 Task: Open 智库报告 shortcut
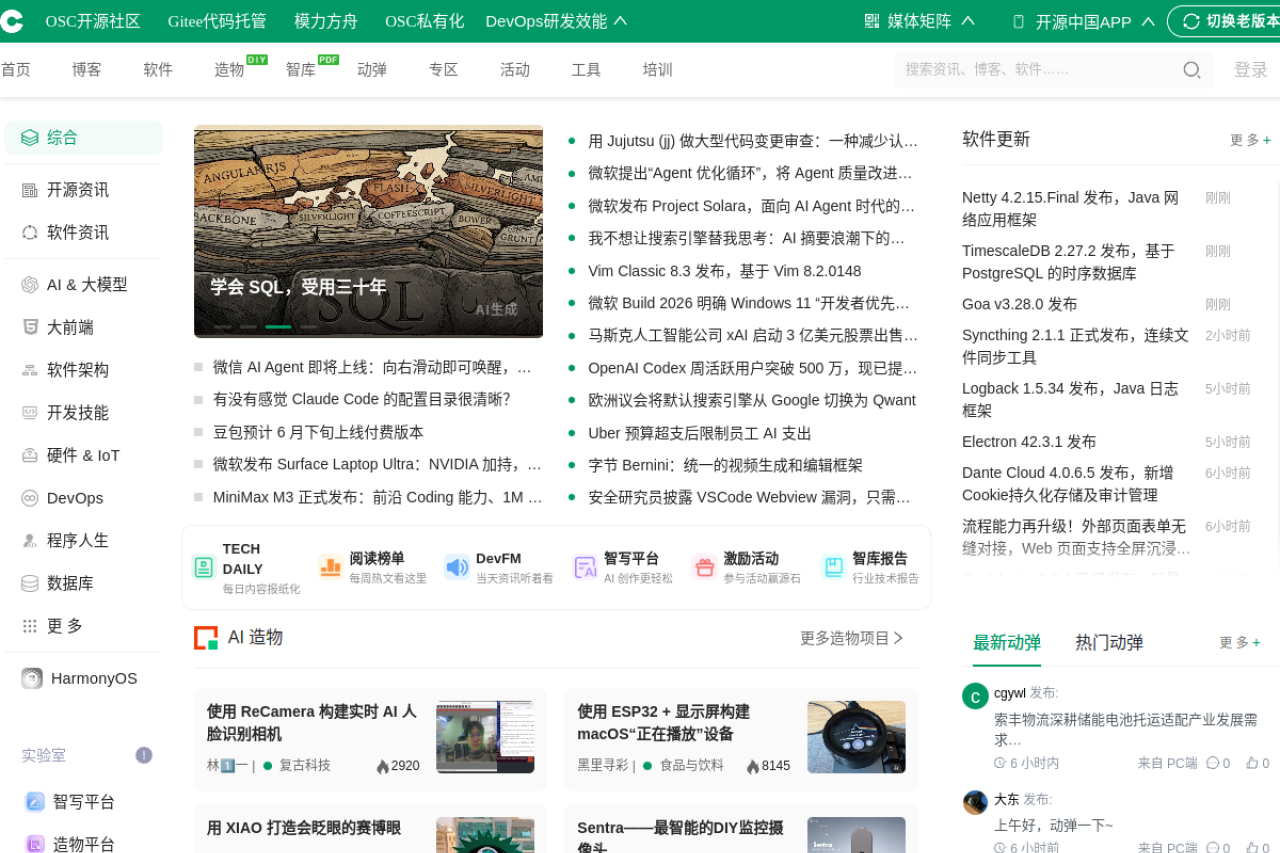[x=870, y=568]
